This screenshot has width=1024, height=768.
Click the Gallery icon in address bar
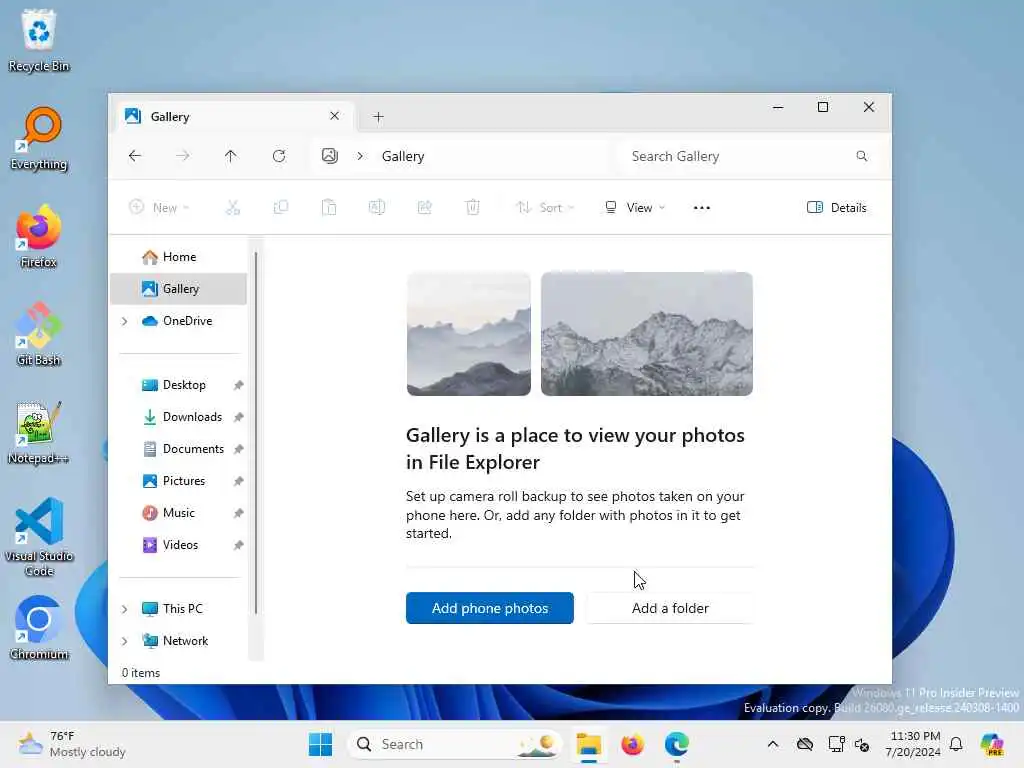coord(330,156)
